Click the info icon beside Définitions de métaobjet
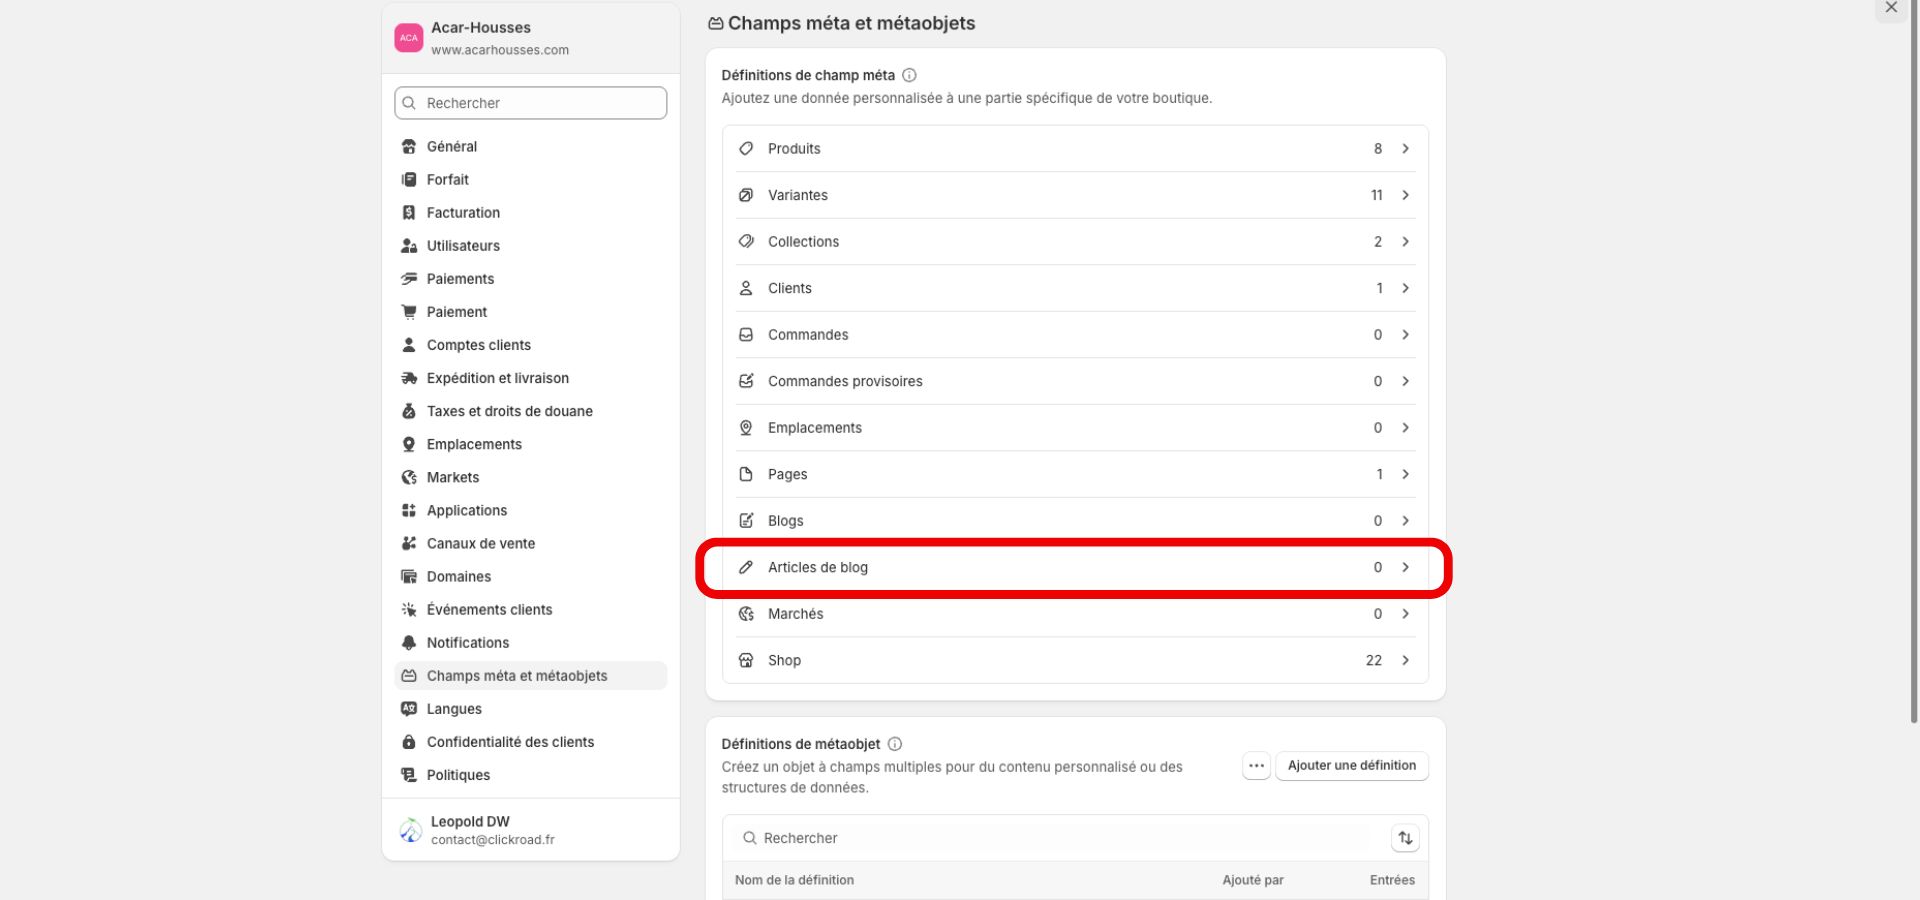The image size is (1920, 900). coord(895,744)
